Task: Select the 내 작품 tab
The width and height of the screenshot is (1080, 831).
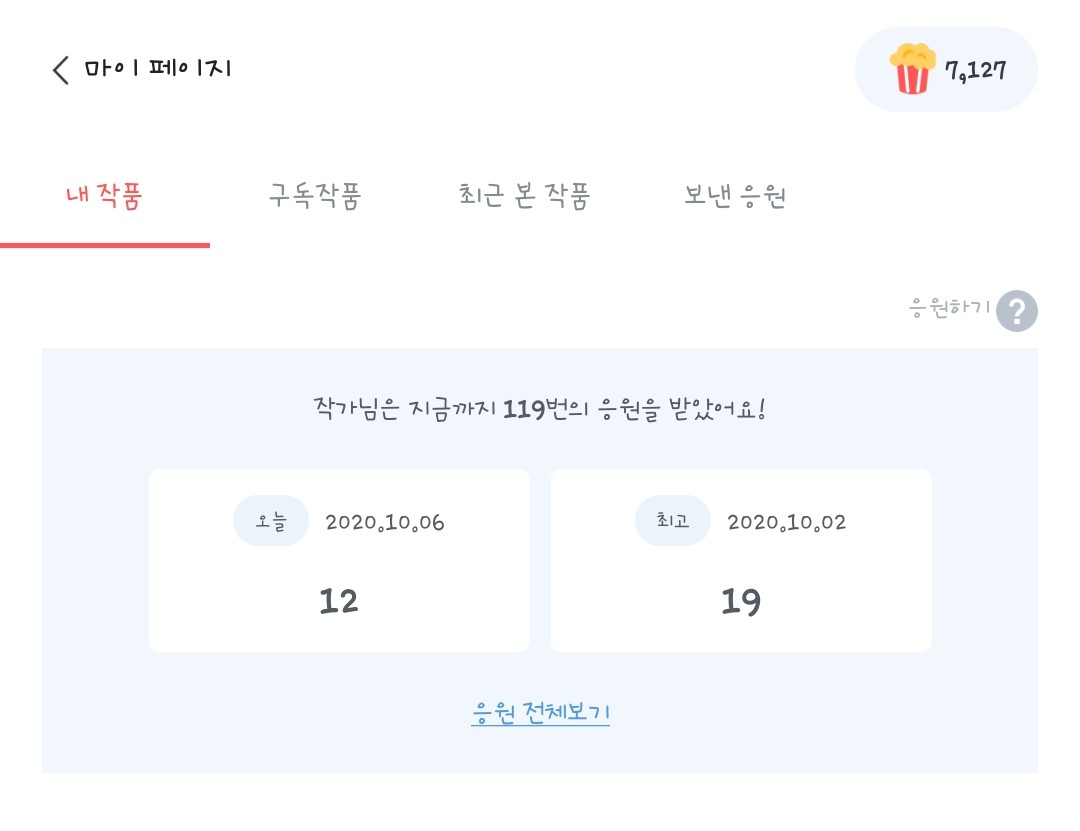Action: point(104,196)
